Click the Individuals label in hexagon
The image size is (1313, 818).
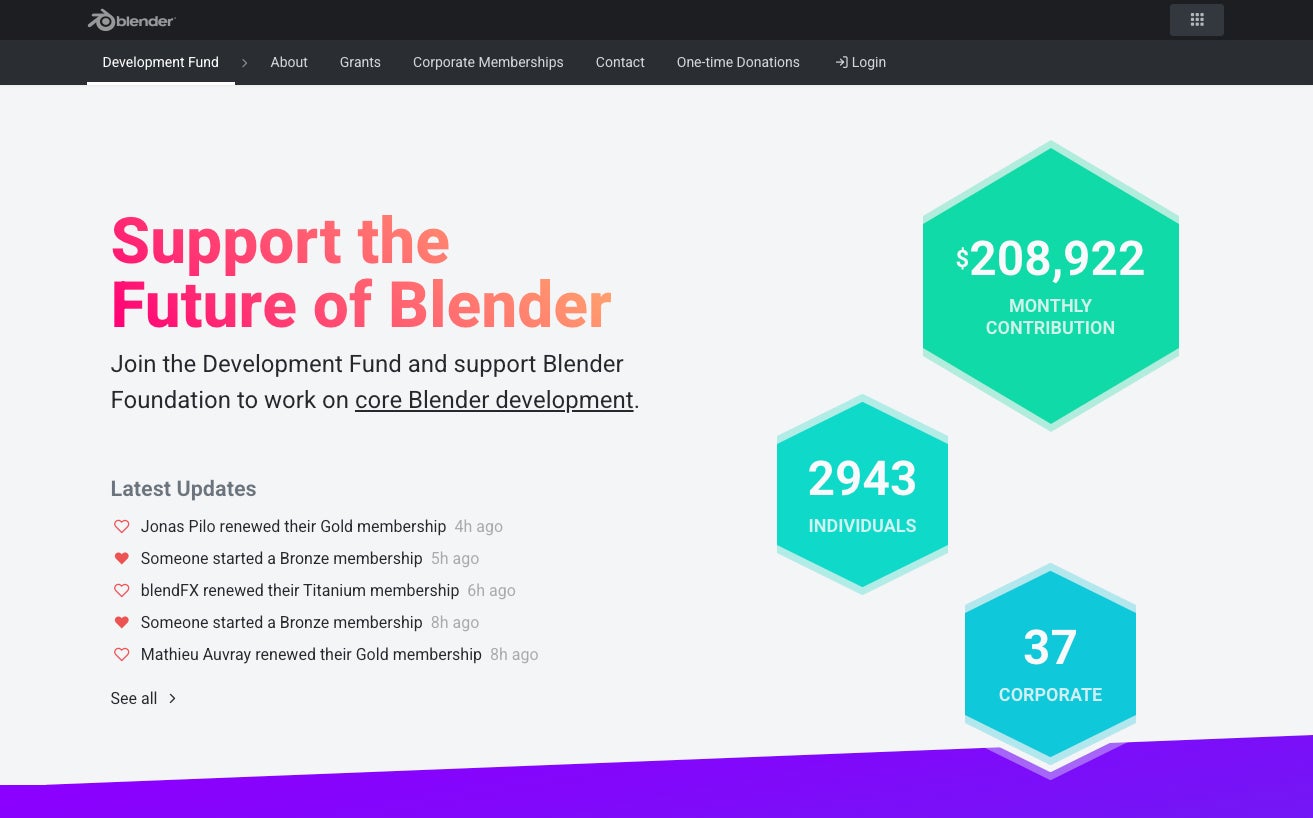click(862, 526)
